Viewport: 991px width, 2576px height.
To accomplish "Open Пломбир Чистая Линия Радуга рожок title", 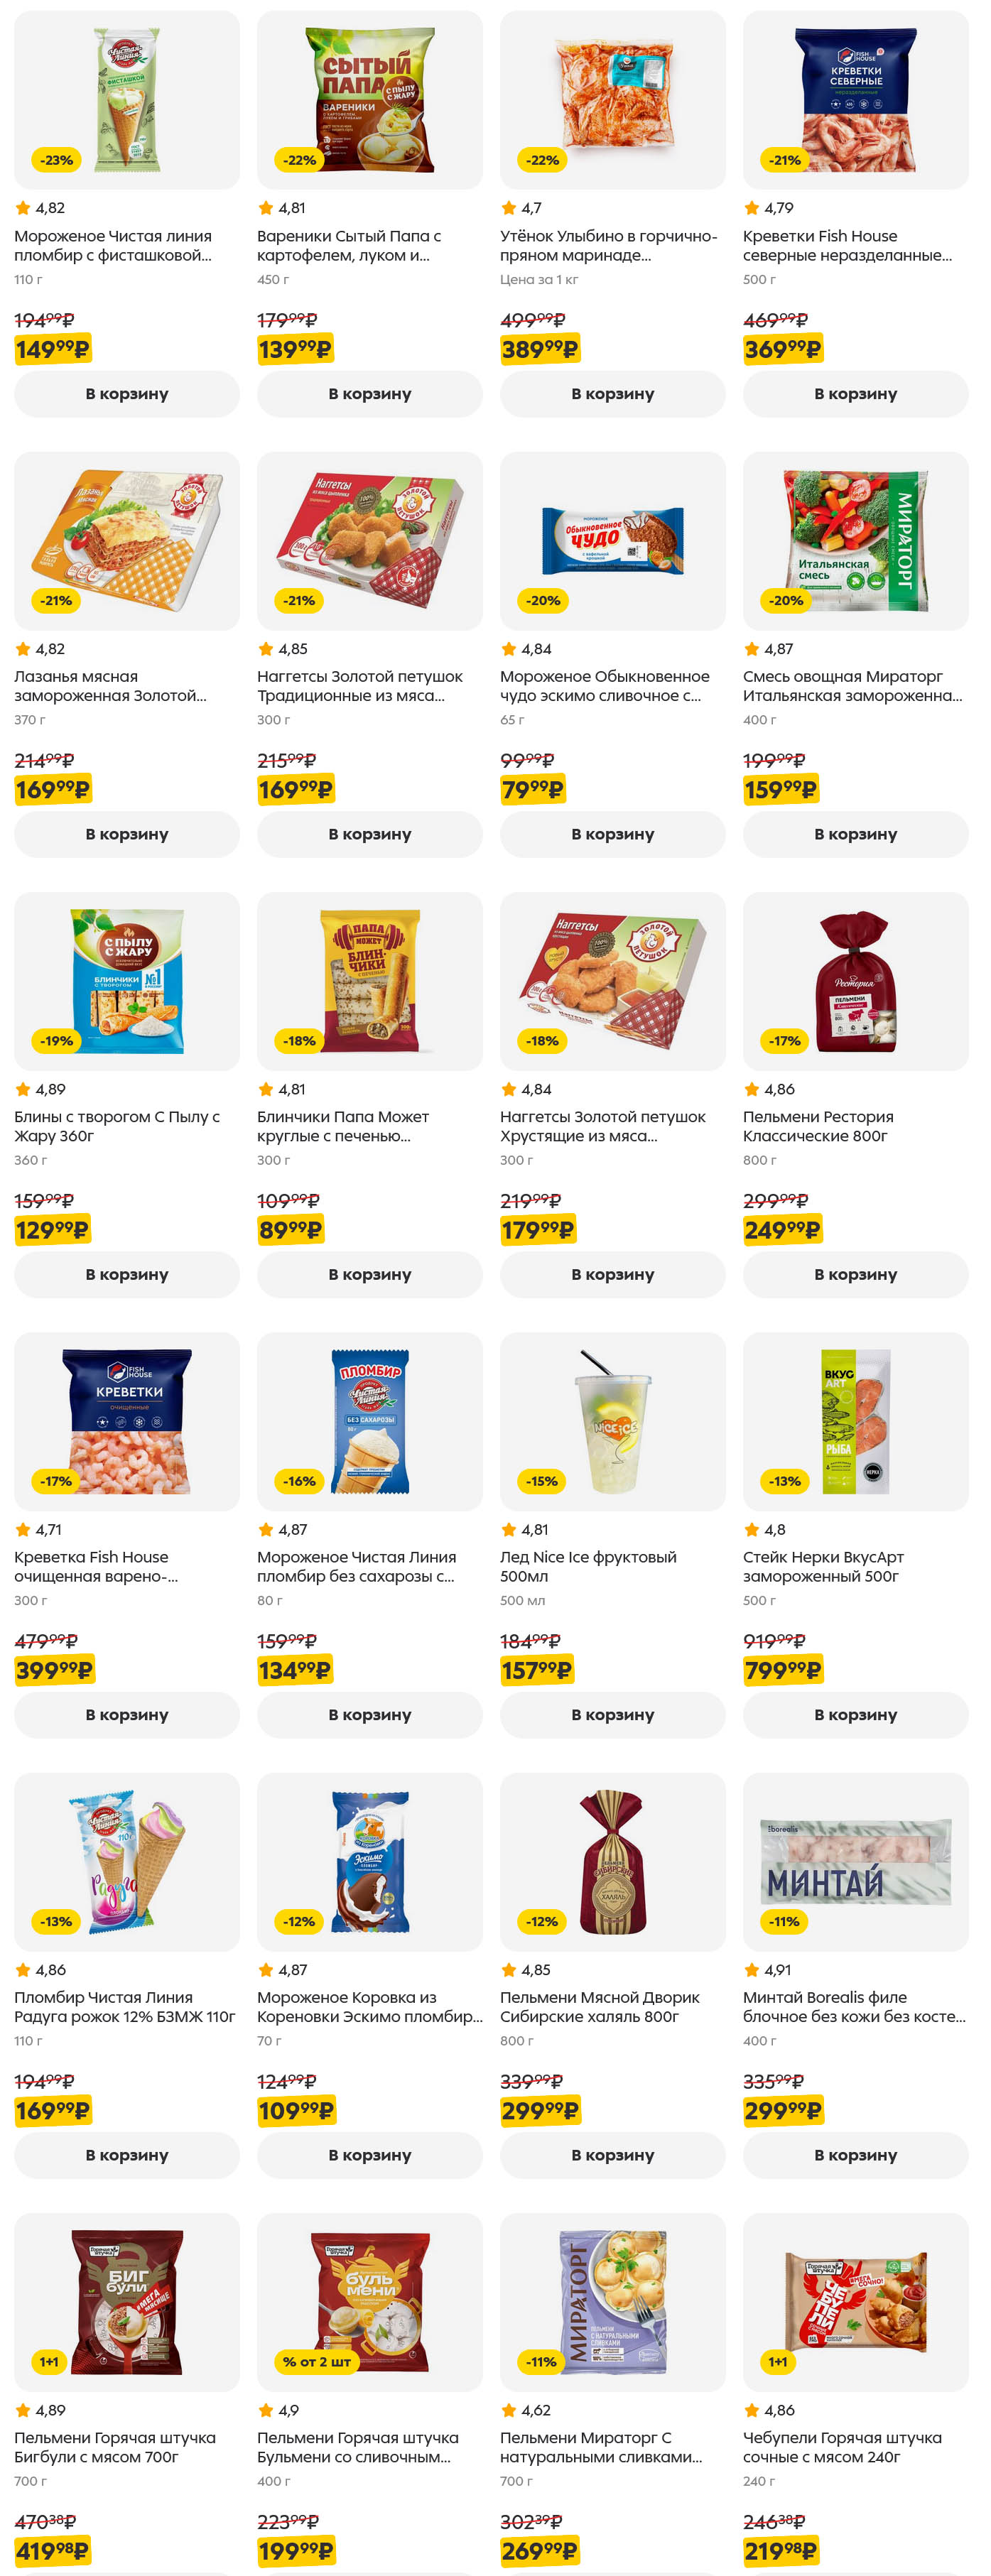I will [124, 2006].
